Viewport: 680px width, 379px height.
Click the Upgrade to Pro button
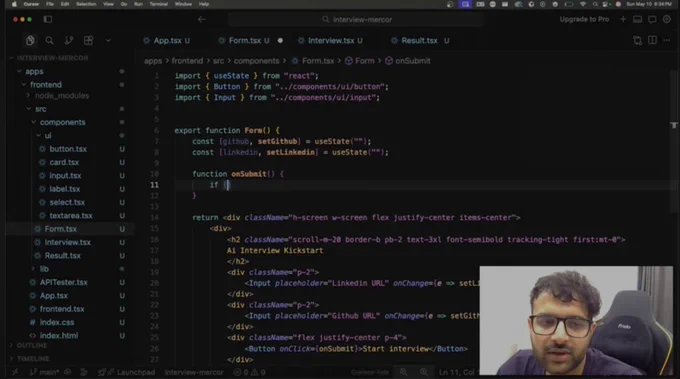584,20
